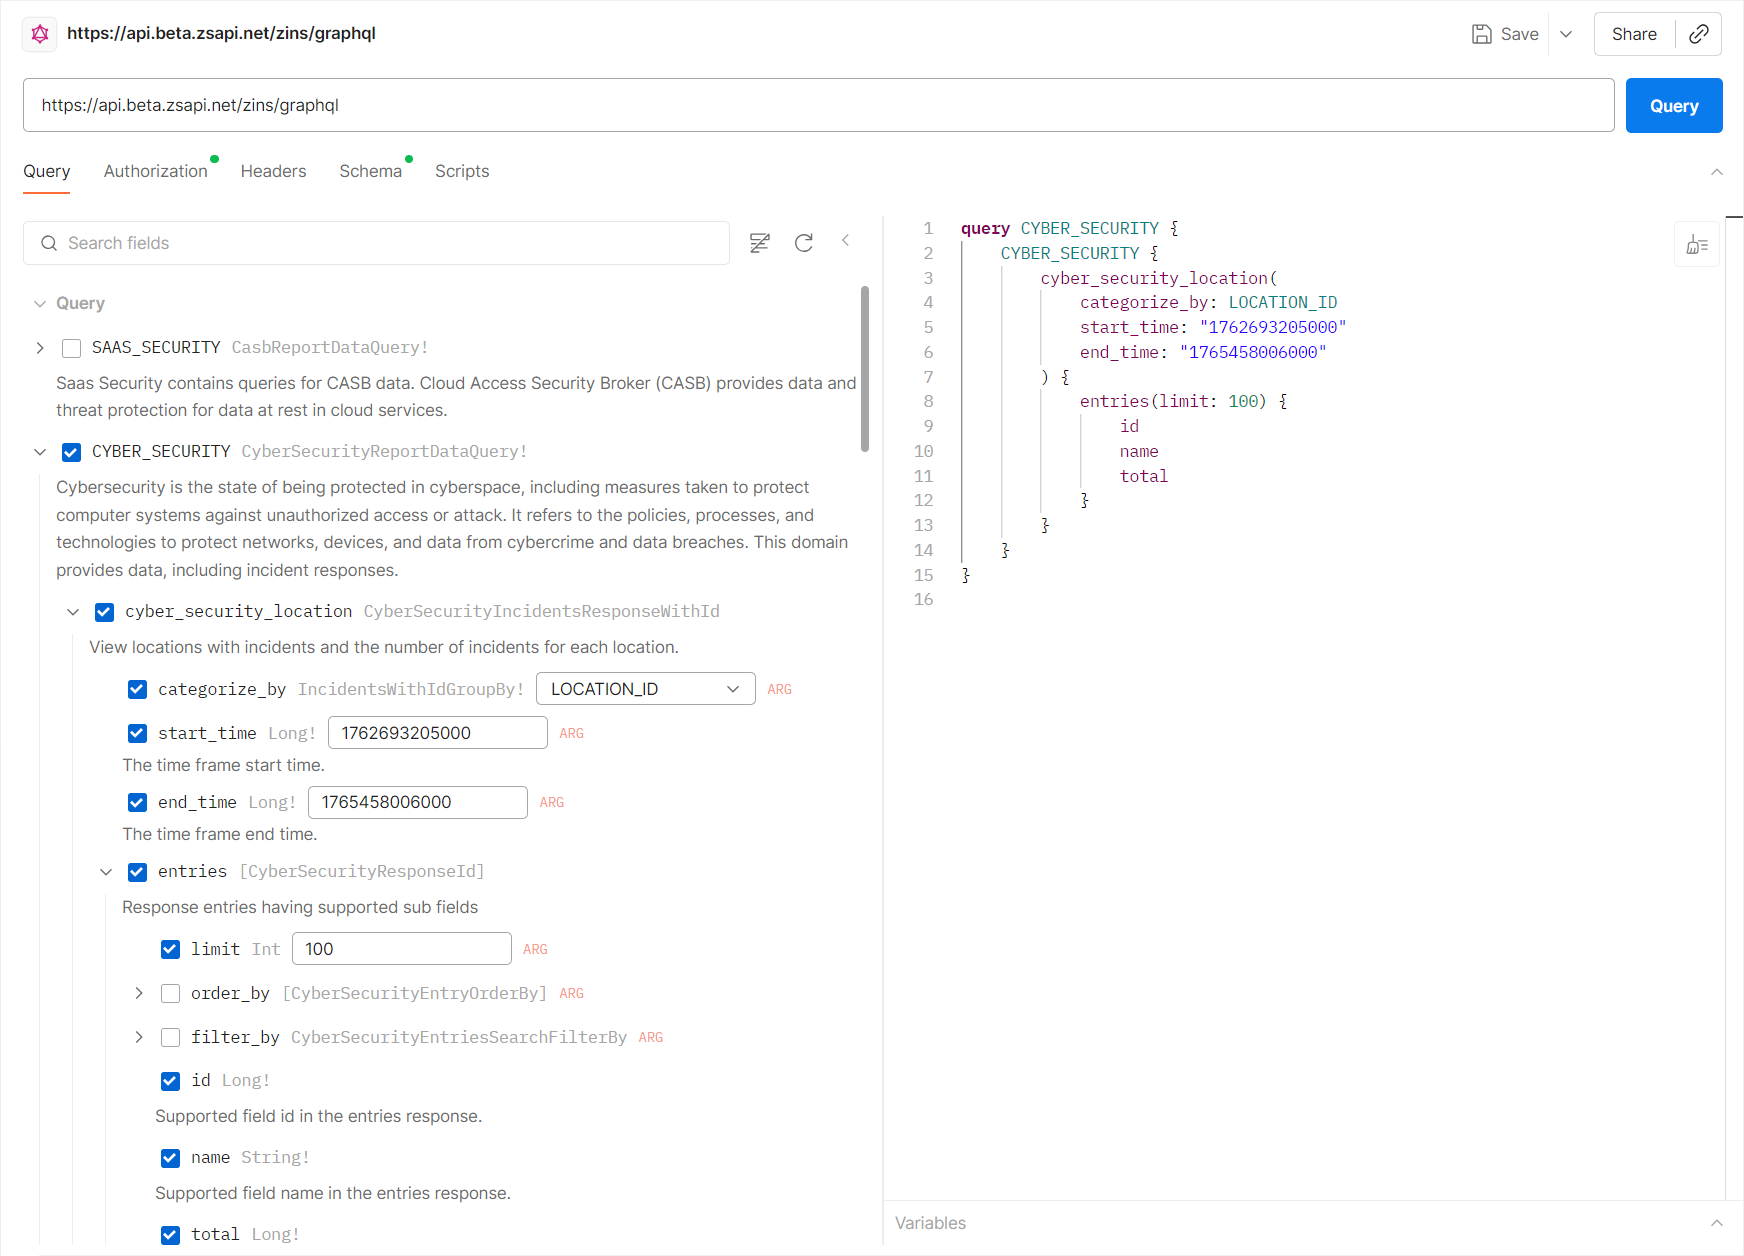Click the Save button
Image resolution: width=1744 pixels, height=1256 pixels.
click(1505, 34)
